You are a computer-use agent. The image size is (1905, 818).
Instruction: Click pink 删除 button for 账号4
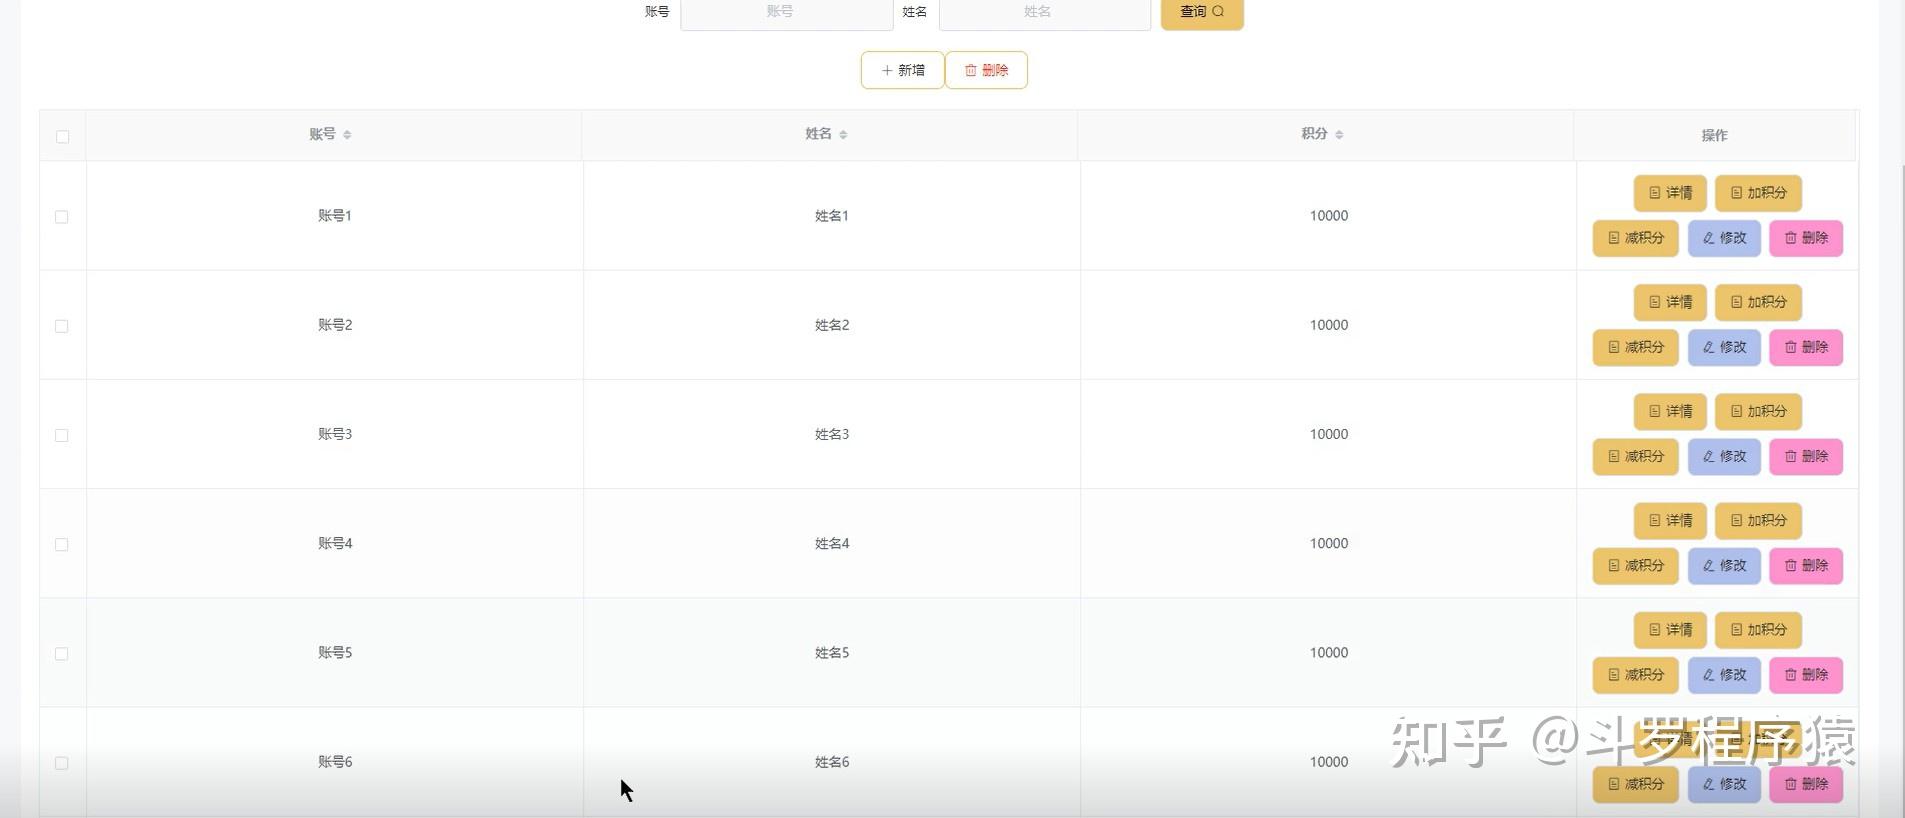pyautogui.click(x=1806, y=565)
